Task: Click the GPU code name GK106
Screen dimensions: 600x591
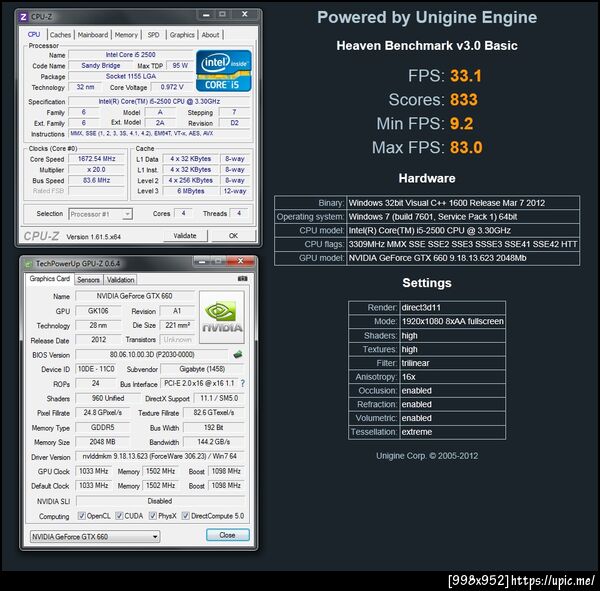Action: 98,310
